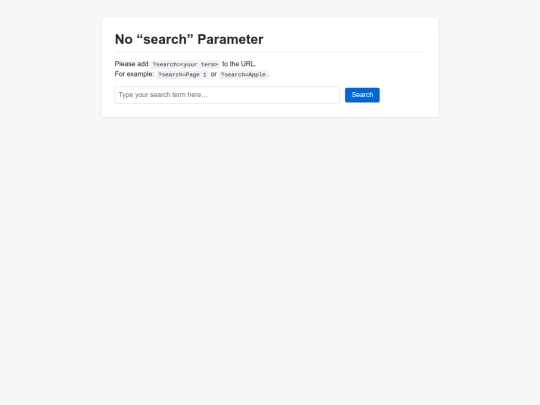The image size is (540, 405).
Task: Click the "No search Parameter" heading
Action: tap(189, 39)
